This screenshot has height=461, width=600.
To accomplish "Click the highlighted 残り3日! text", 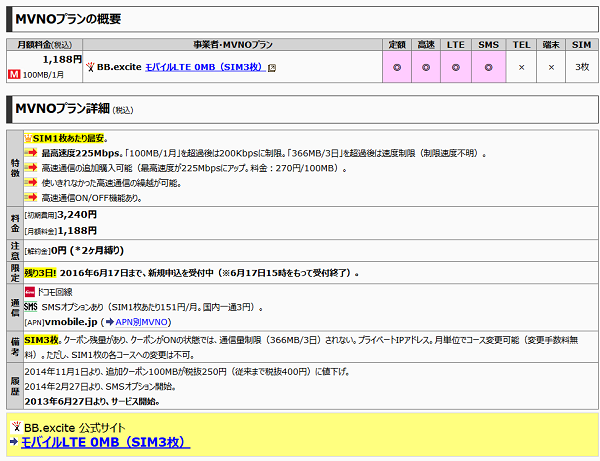I will click(40, 273).
